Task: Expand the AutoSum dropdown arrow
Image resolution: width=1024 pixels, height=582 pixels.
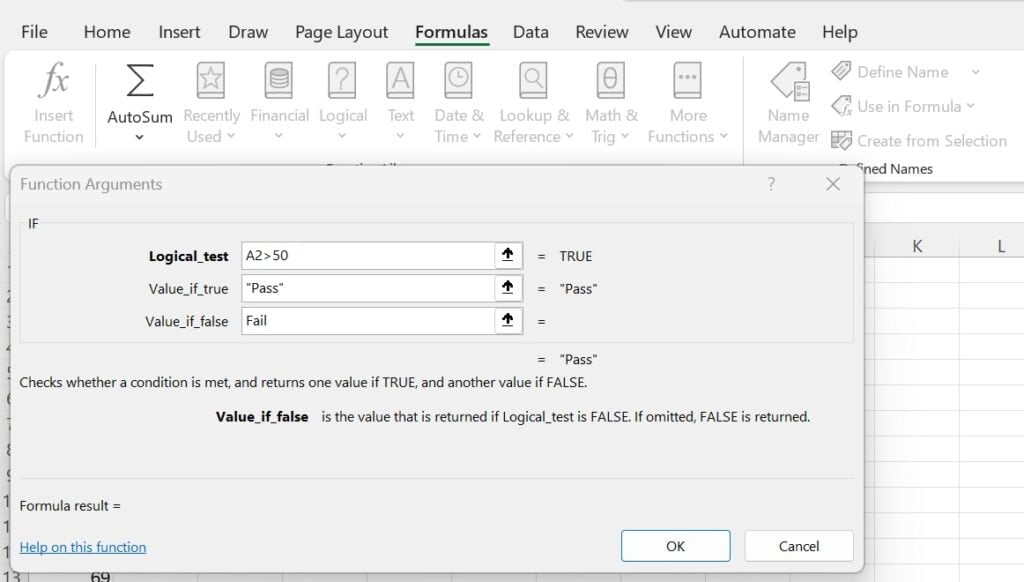Action: coord(139,137)
